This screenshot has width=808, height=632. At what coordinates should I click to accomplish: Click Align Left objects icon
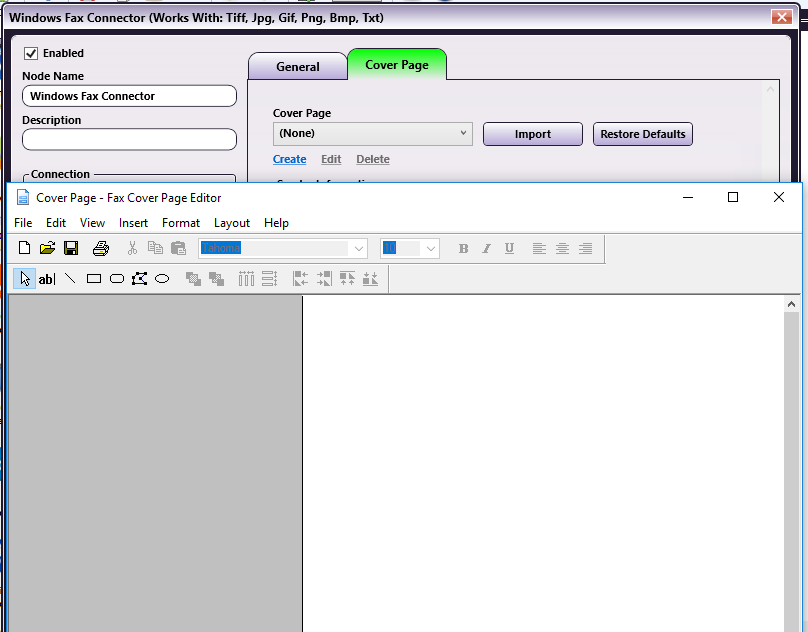pyautogui.click(x=300, y=279)
